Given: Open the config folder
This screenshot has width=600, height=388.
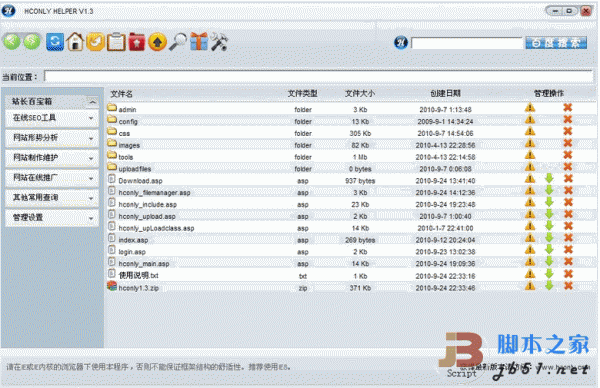Looking at the screenshot, I should [x=128, y=122].
